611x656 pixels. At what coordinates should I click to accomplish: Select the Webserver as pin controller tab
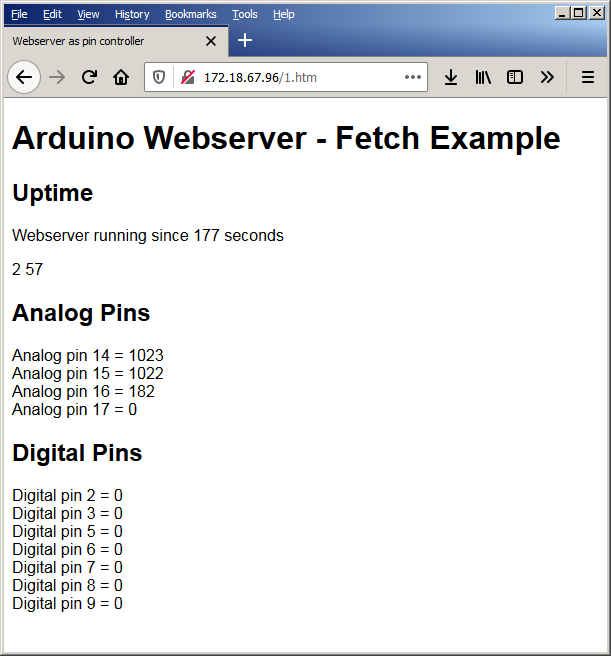100,41
